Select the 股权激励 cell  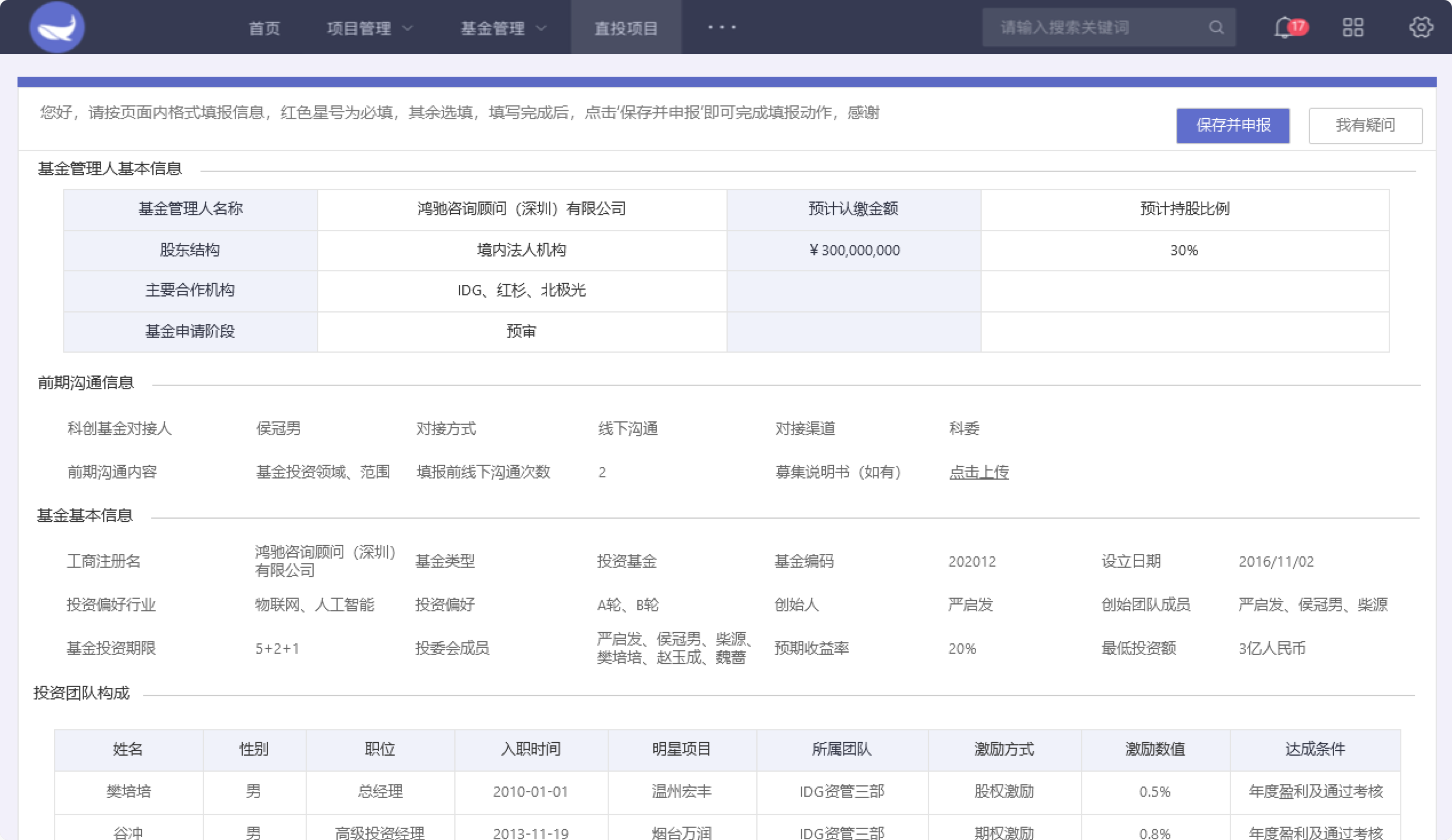(1004, 791)
